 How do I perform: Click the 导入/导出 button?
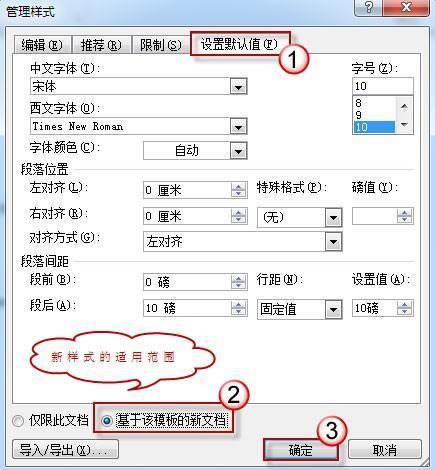65,449
